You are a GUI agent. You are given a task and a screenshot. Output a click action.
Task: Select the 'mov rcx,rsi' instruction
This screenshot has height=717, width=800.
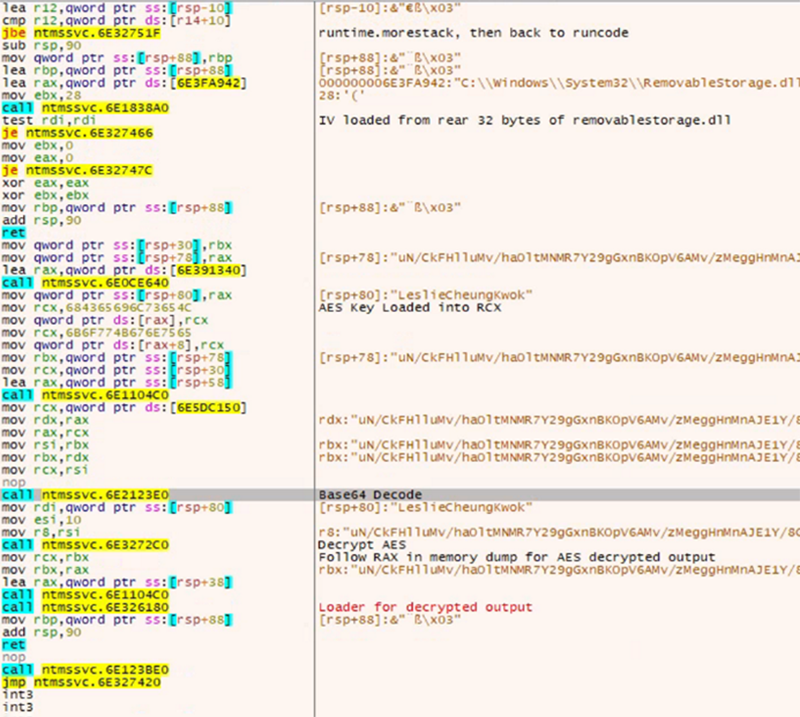coord(45,470)
